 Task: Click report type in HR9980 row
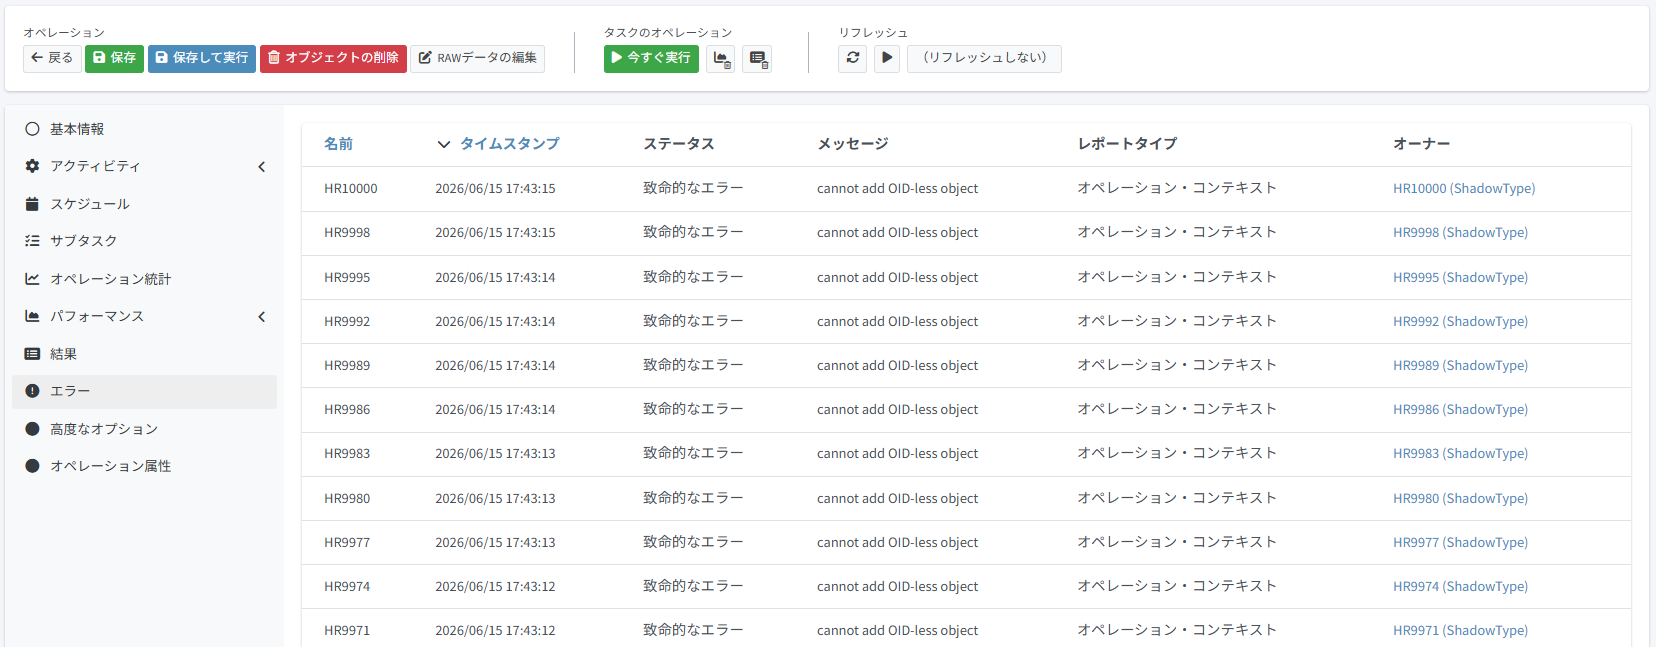tap(1177, 498)
